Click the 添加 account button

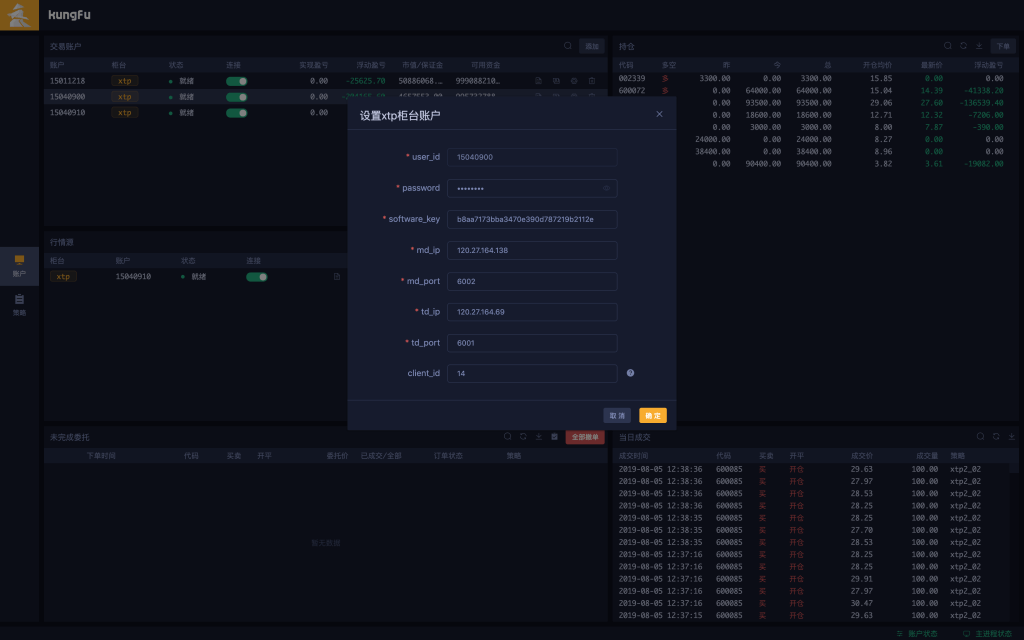point(592,46)
